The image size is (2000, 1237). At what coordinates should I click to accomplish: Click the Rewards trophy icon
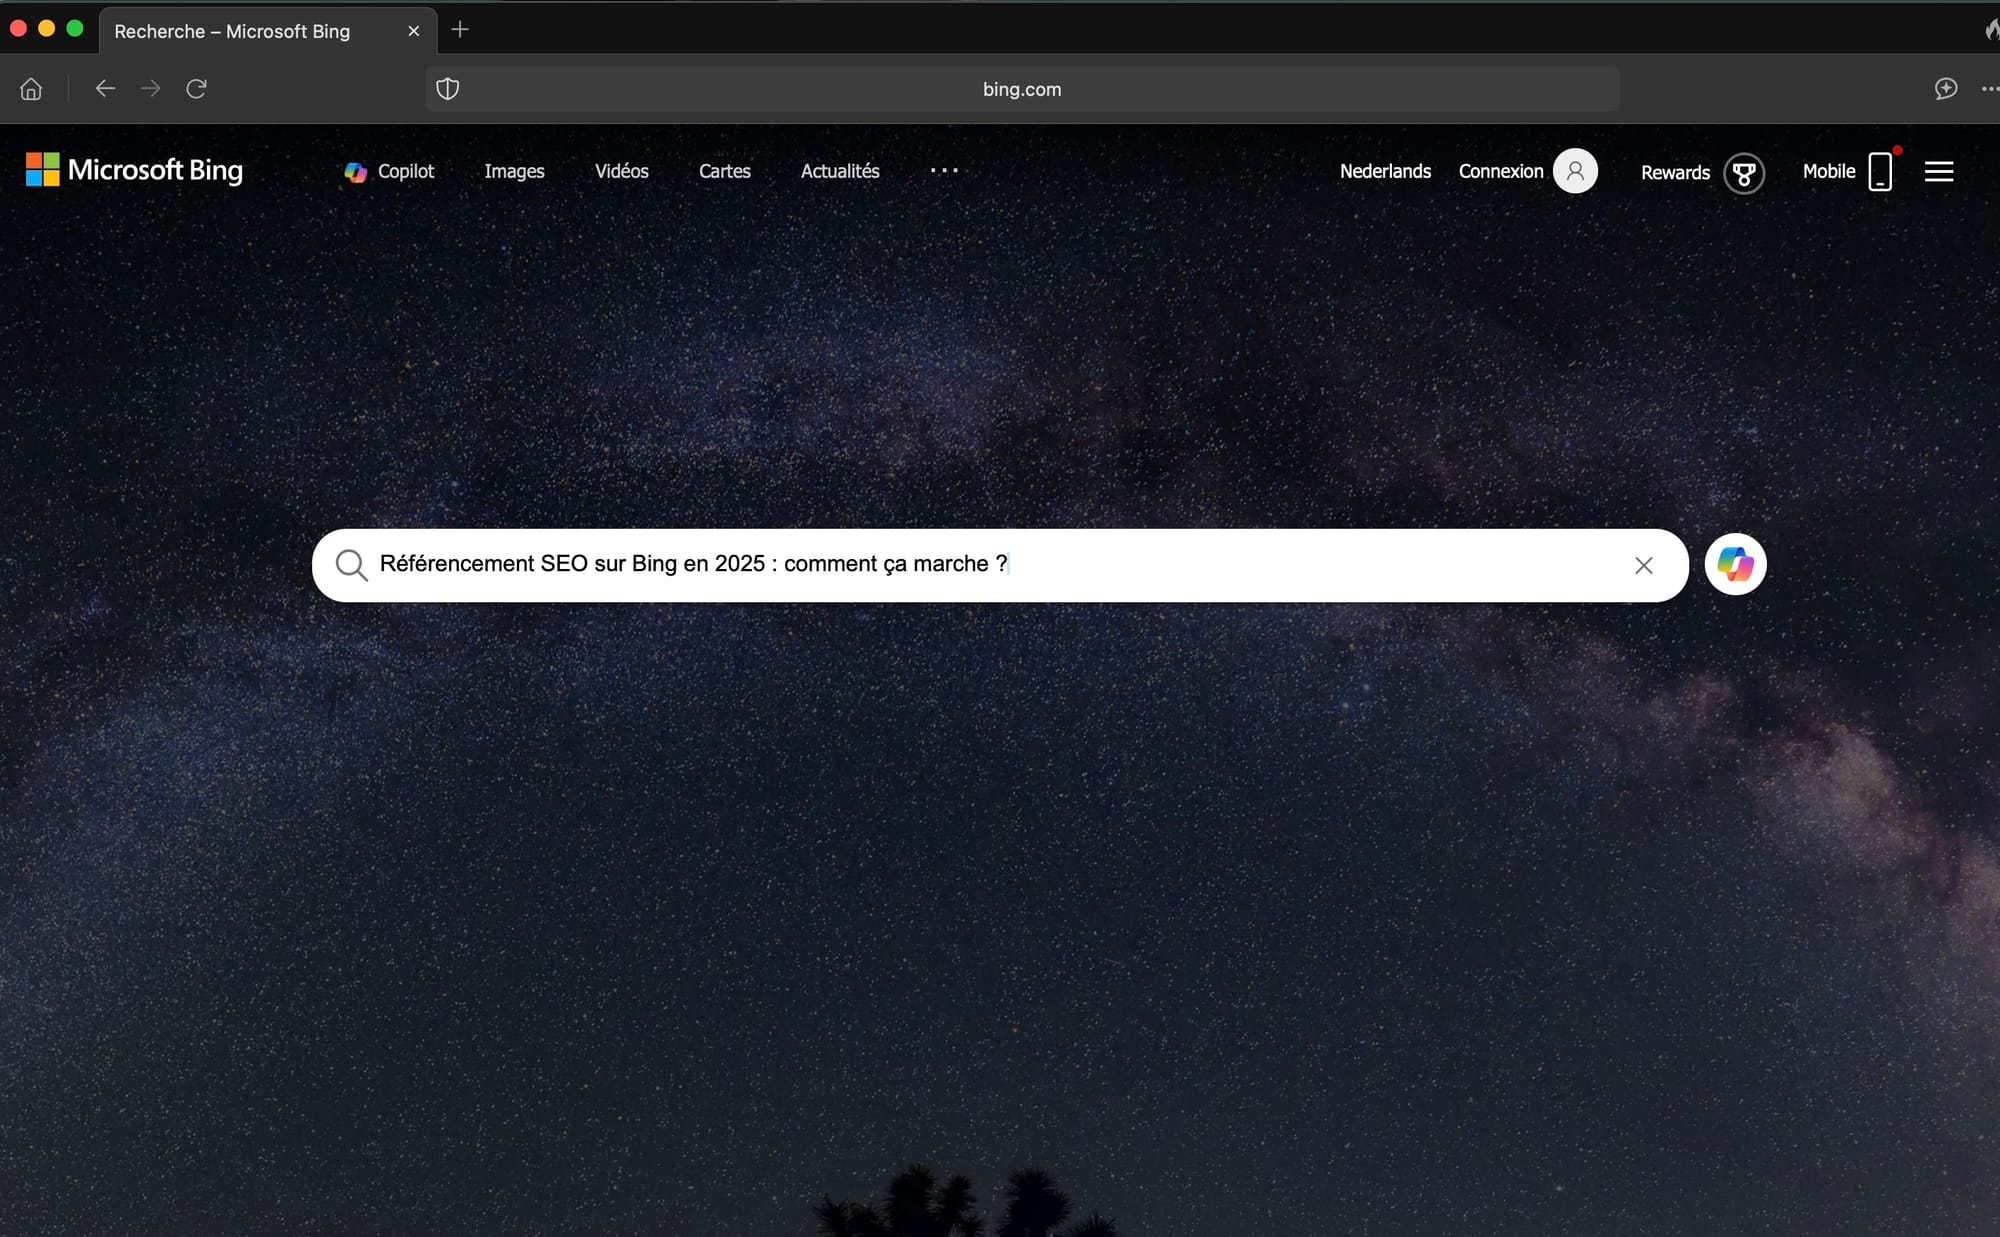pyautogui.click(x=1743, y=173)
